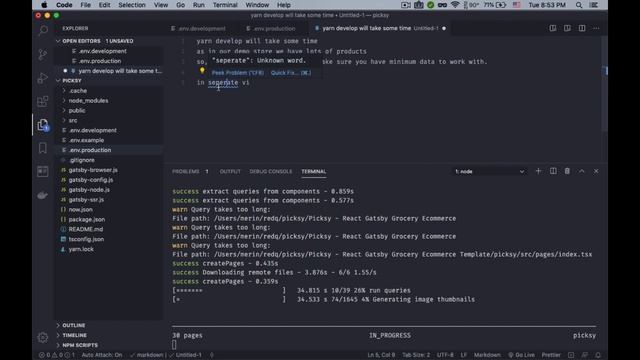Viewport: 640px width, 360px height.
Task: Open editor More Actions ellipsis
Action: click(x=596, y=28)
